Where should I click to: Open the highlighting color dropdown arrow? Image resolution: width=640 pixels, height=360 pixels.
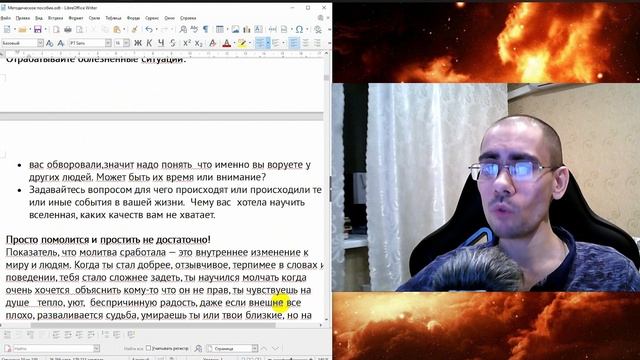tap(250, 43)
